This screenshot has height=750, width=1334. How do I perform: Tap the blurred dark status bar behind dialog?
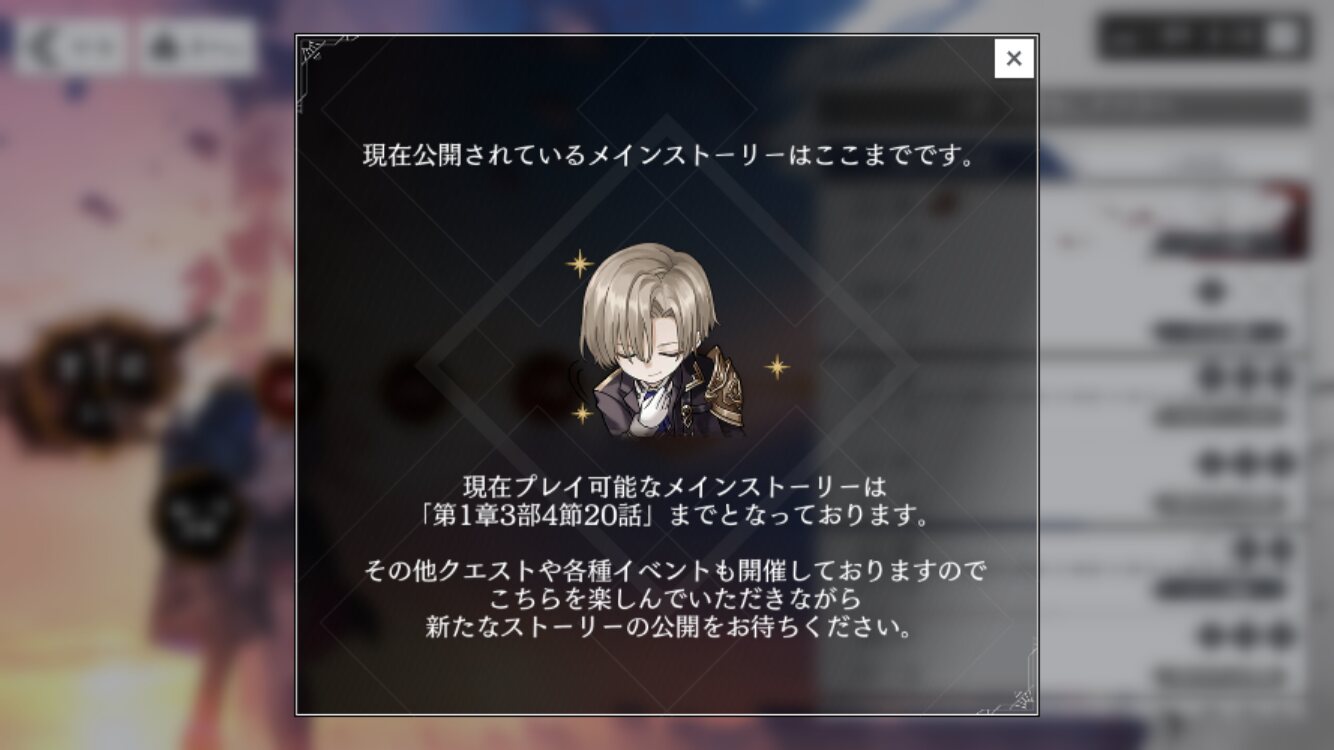tap(1204, 39)
